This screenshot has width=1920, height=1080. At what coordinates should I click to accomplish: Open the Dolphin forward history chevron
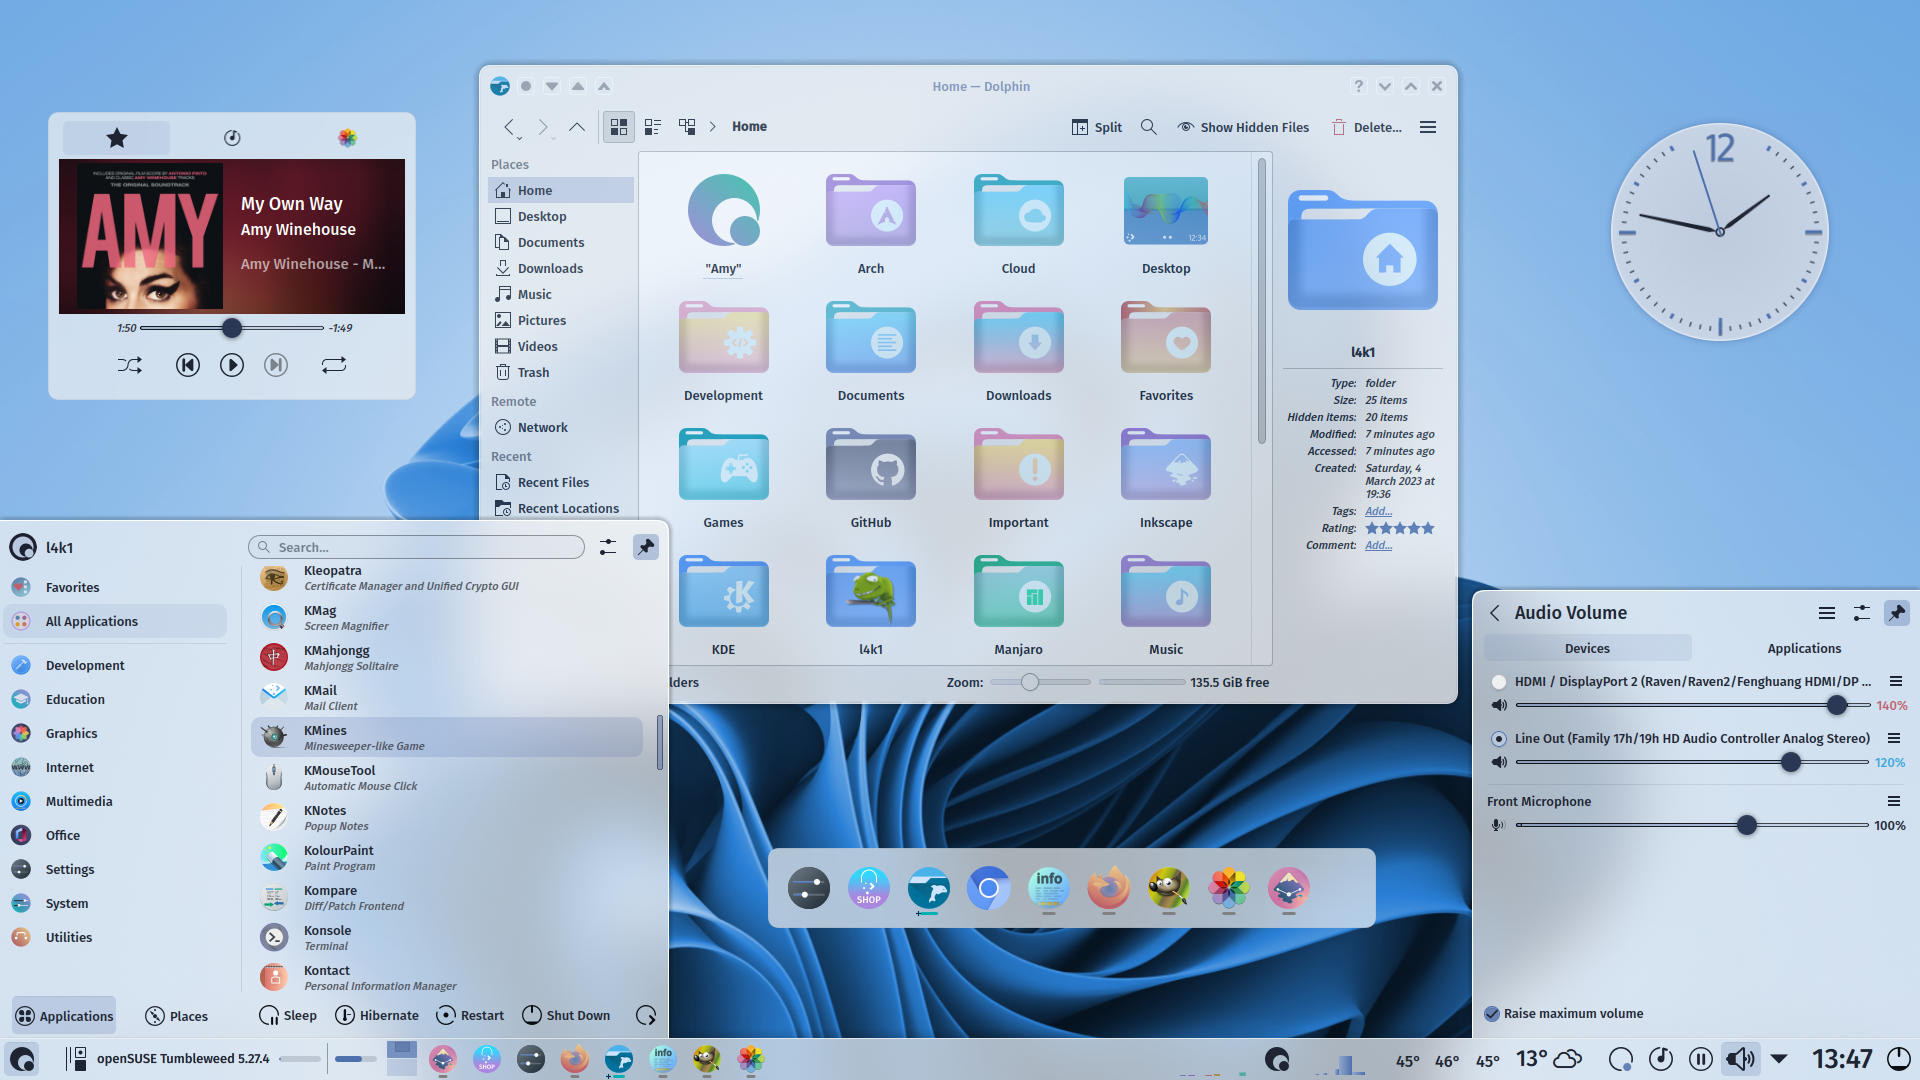tap(543, 127)
